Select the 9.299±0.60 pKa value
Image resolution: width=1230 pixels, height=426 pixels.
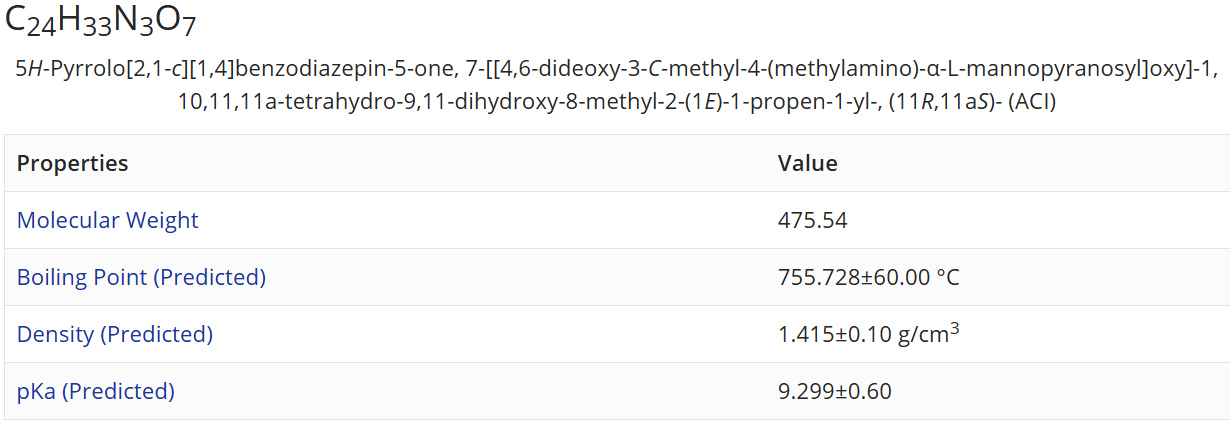coord(834,391)
